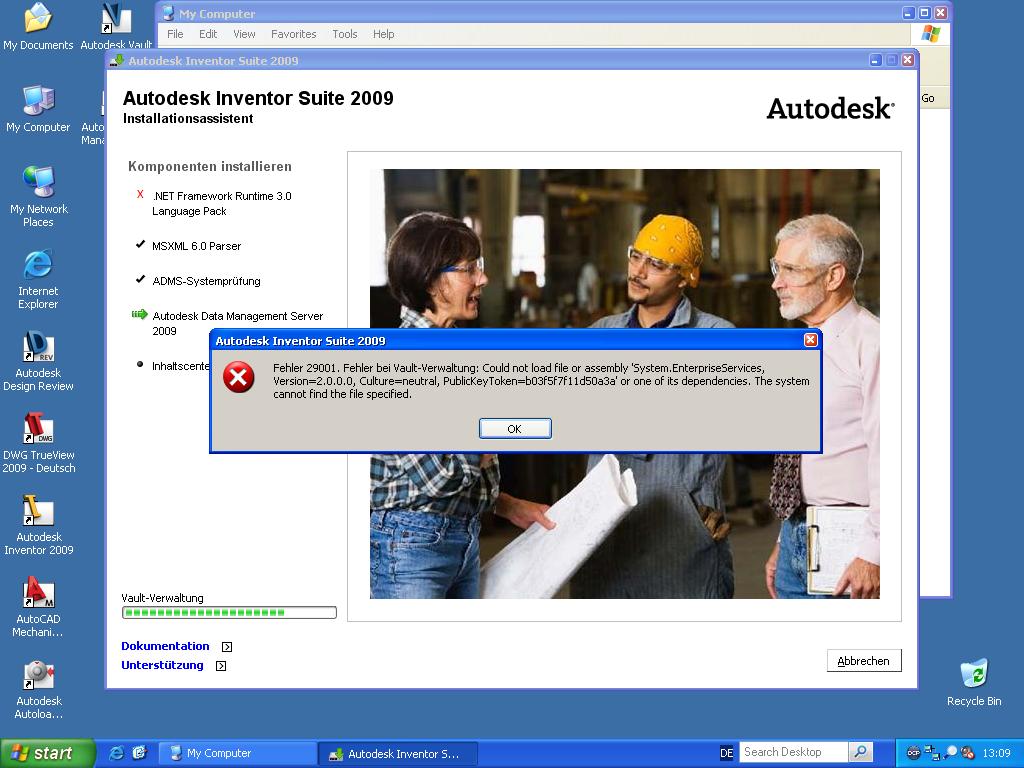Image resolution: width=1024 pixels, height=768 pixels.
Task: Click the checkmark beside MSXML 6.0 Parser
Action: click(140, 244)
